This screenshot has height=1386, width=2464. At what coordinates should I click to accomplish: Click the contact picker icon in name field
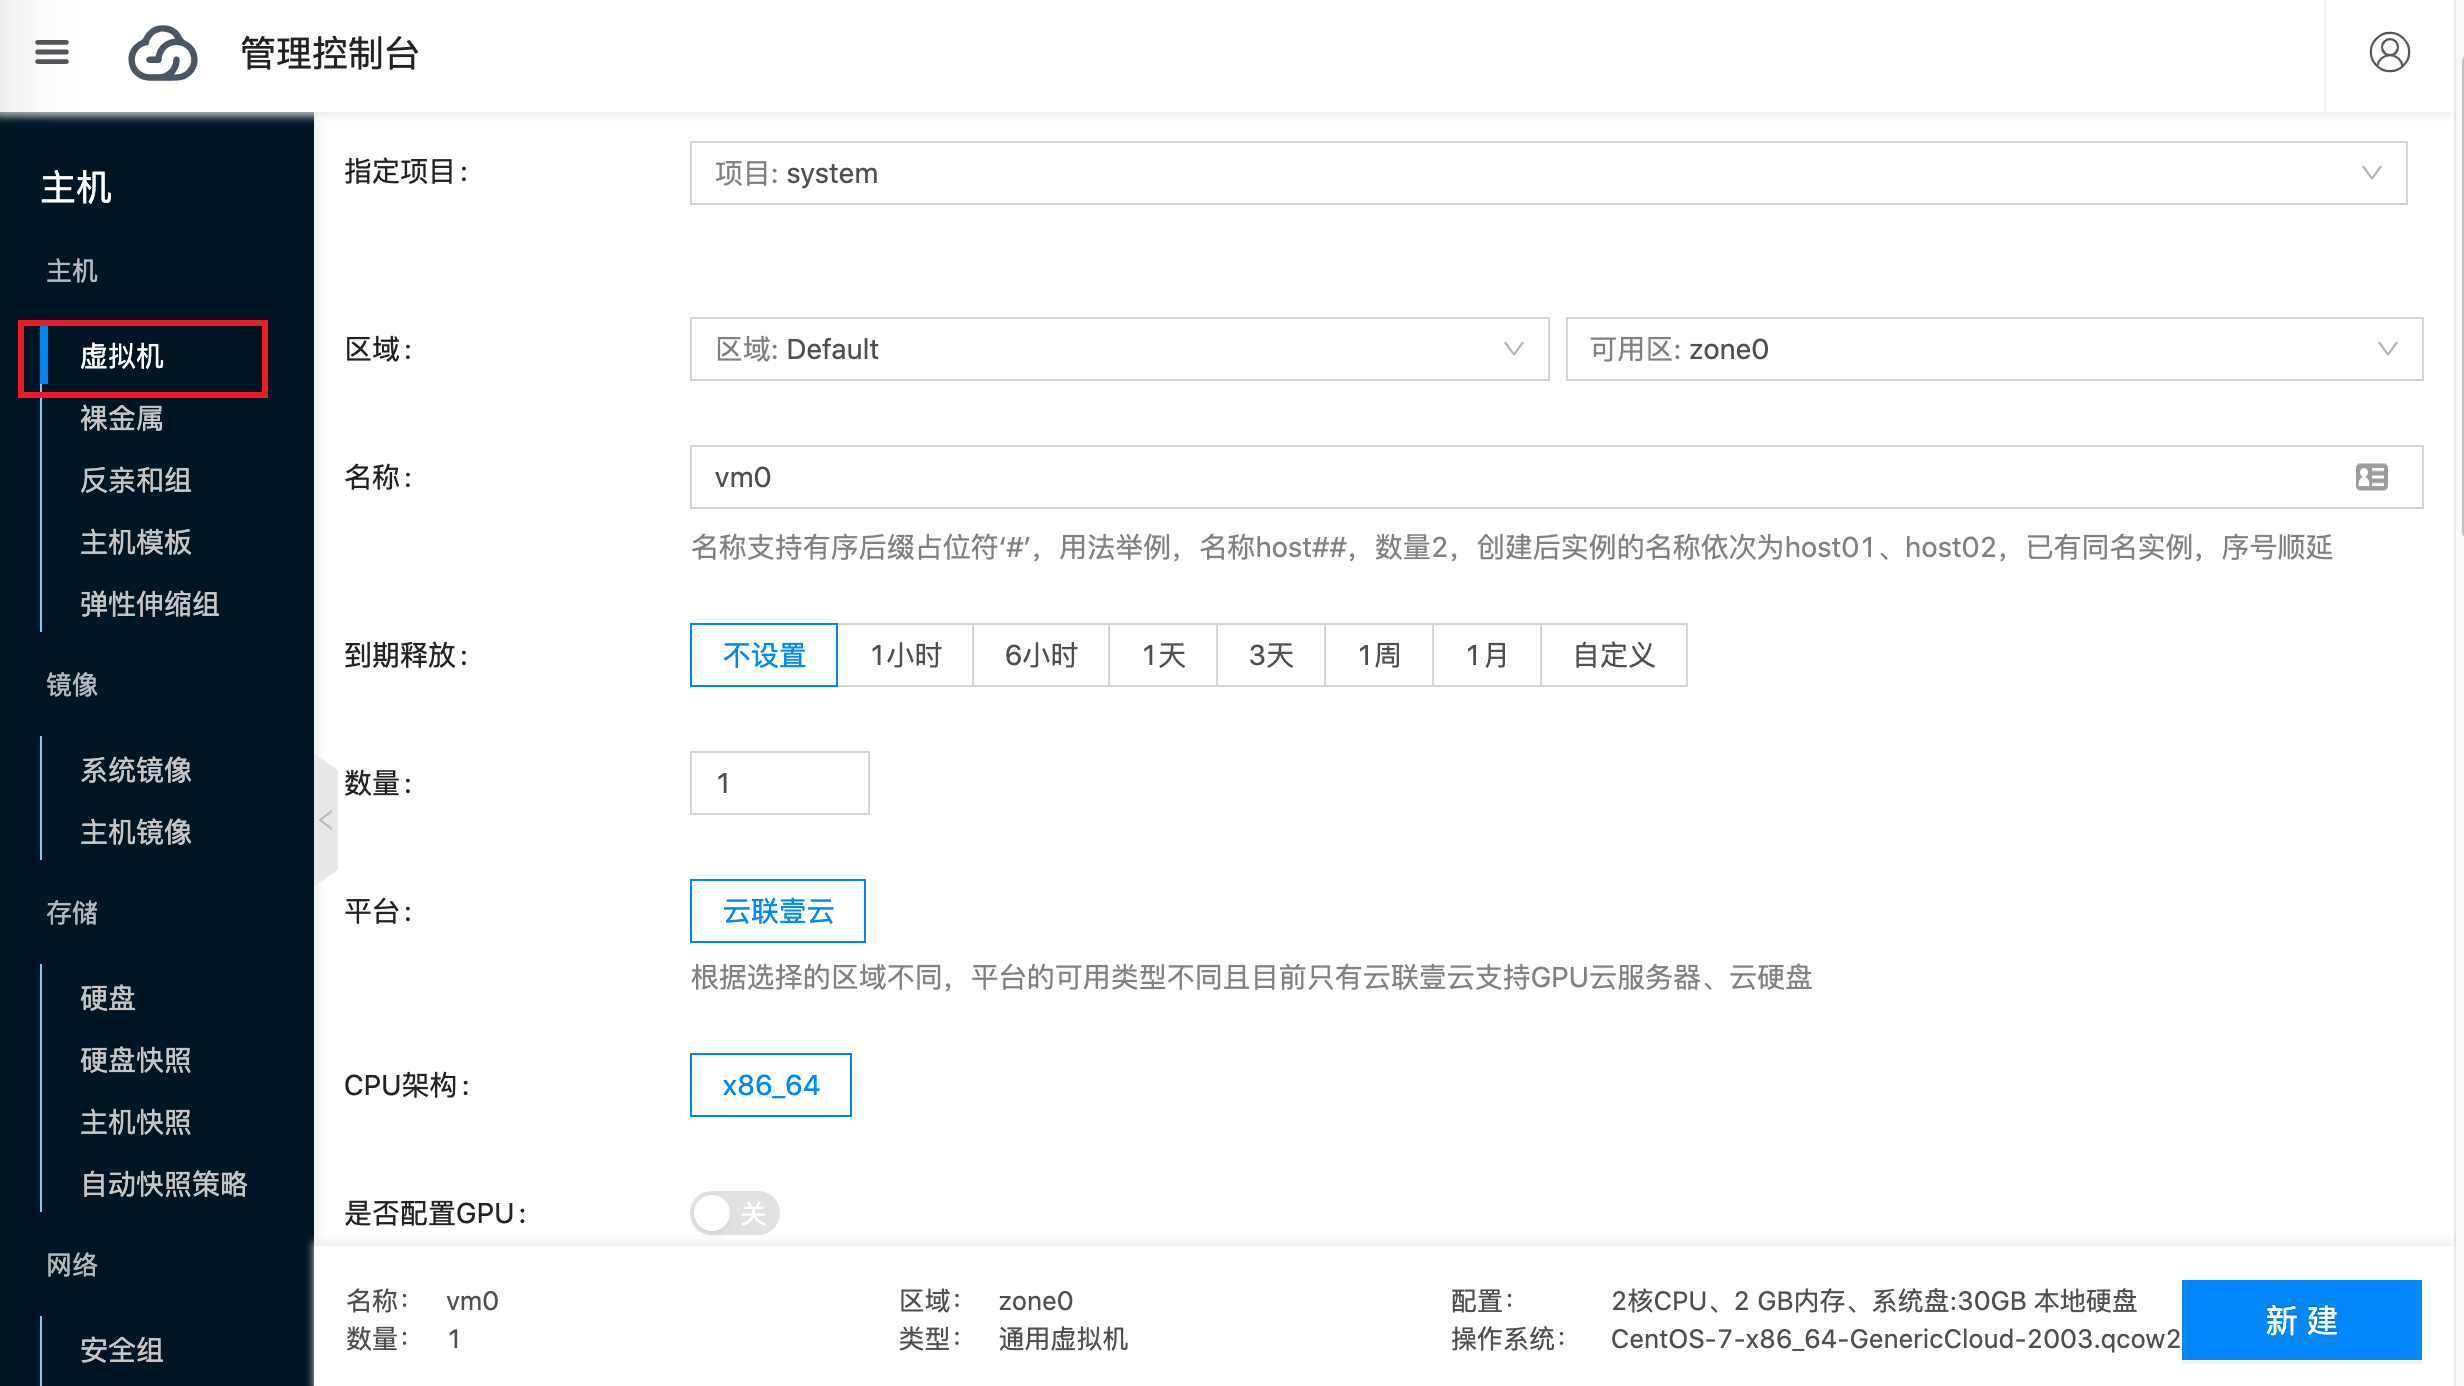pos(2371,477)
